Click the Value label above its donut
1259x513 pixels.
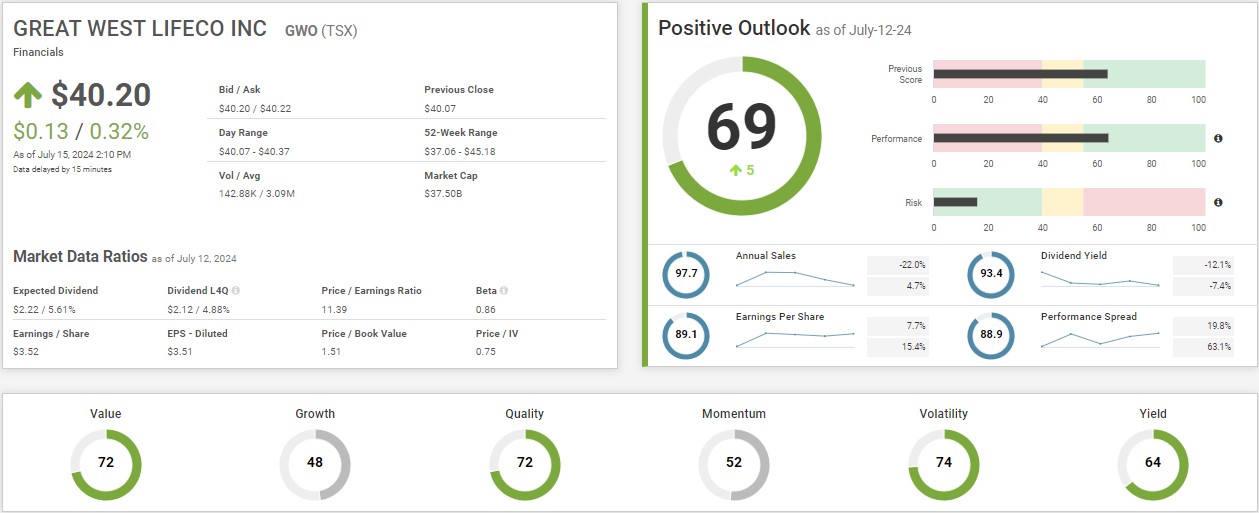point(106,413)
